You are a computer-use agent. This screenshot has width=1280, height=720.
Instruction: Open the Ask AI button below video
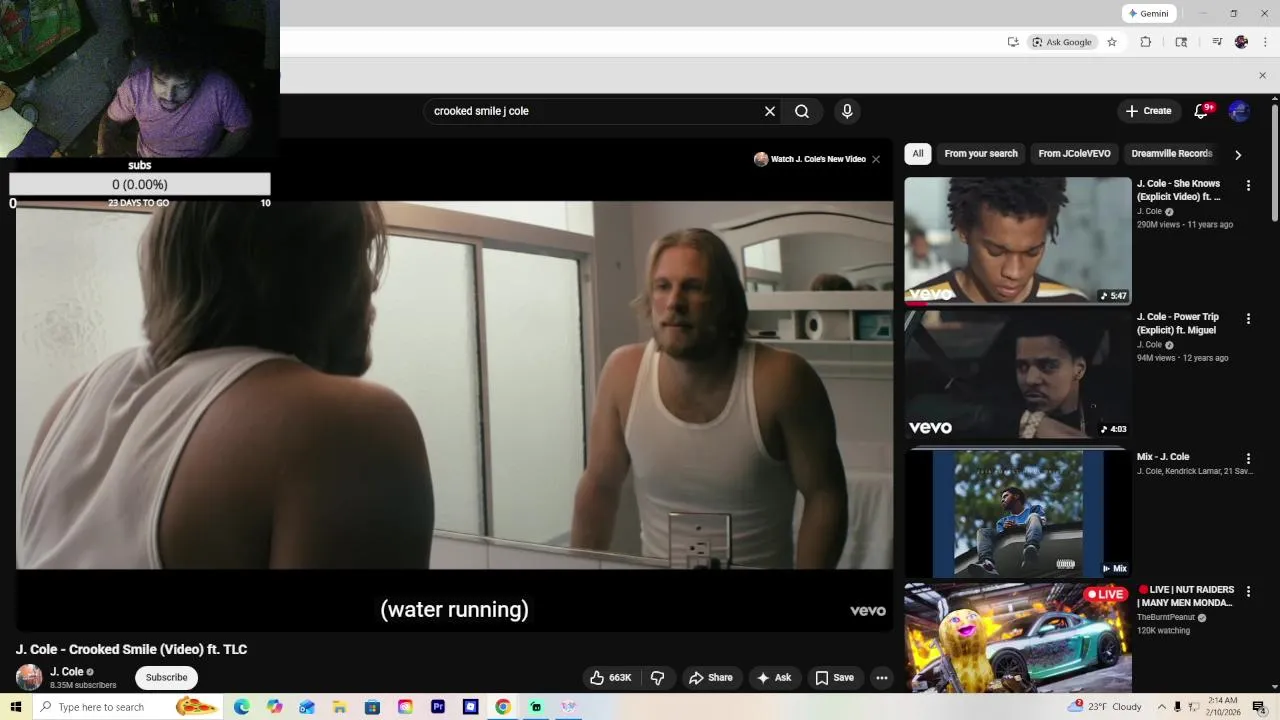[x=774, y=678]
